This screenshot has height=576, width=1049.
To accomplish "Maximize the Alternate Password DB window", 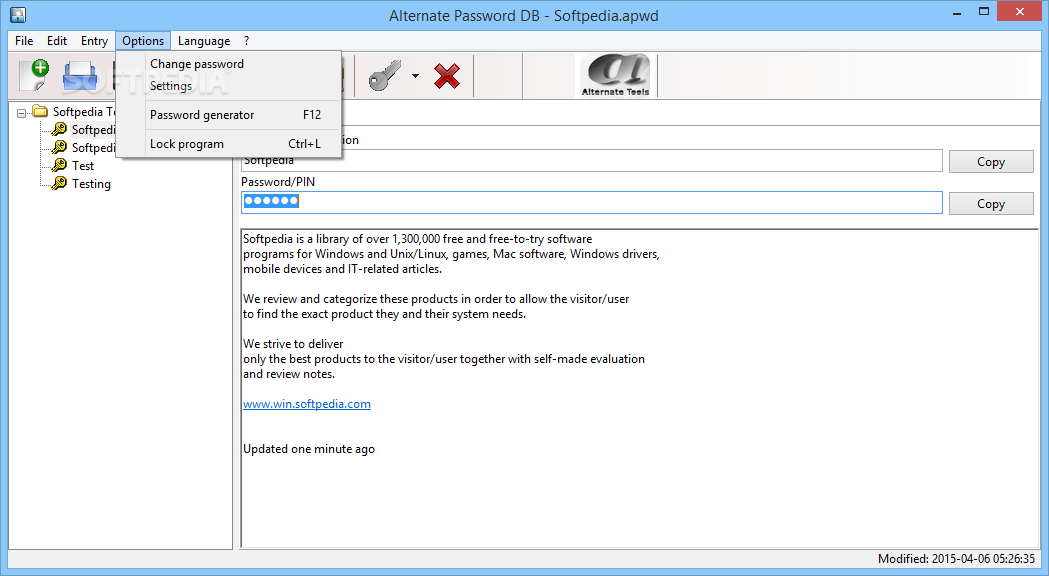I will point(983,12).
